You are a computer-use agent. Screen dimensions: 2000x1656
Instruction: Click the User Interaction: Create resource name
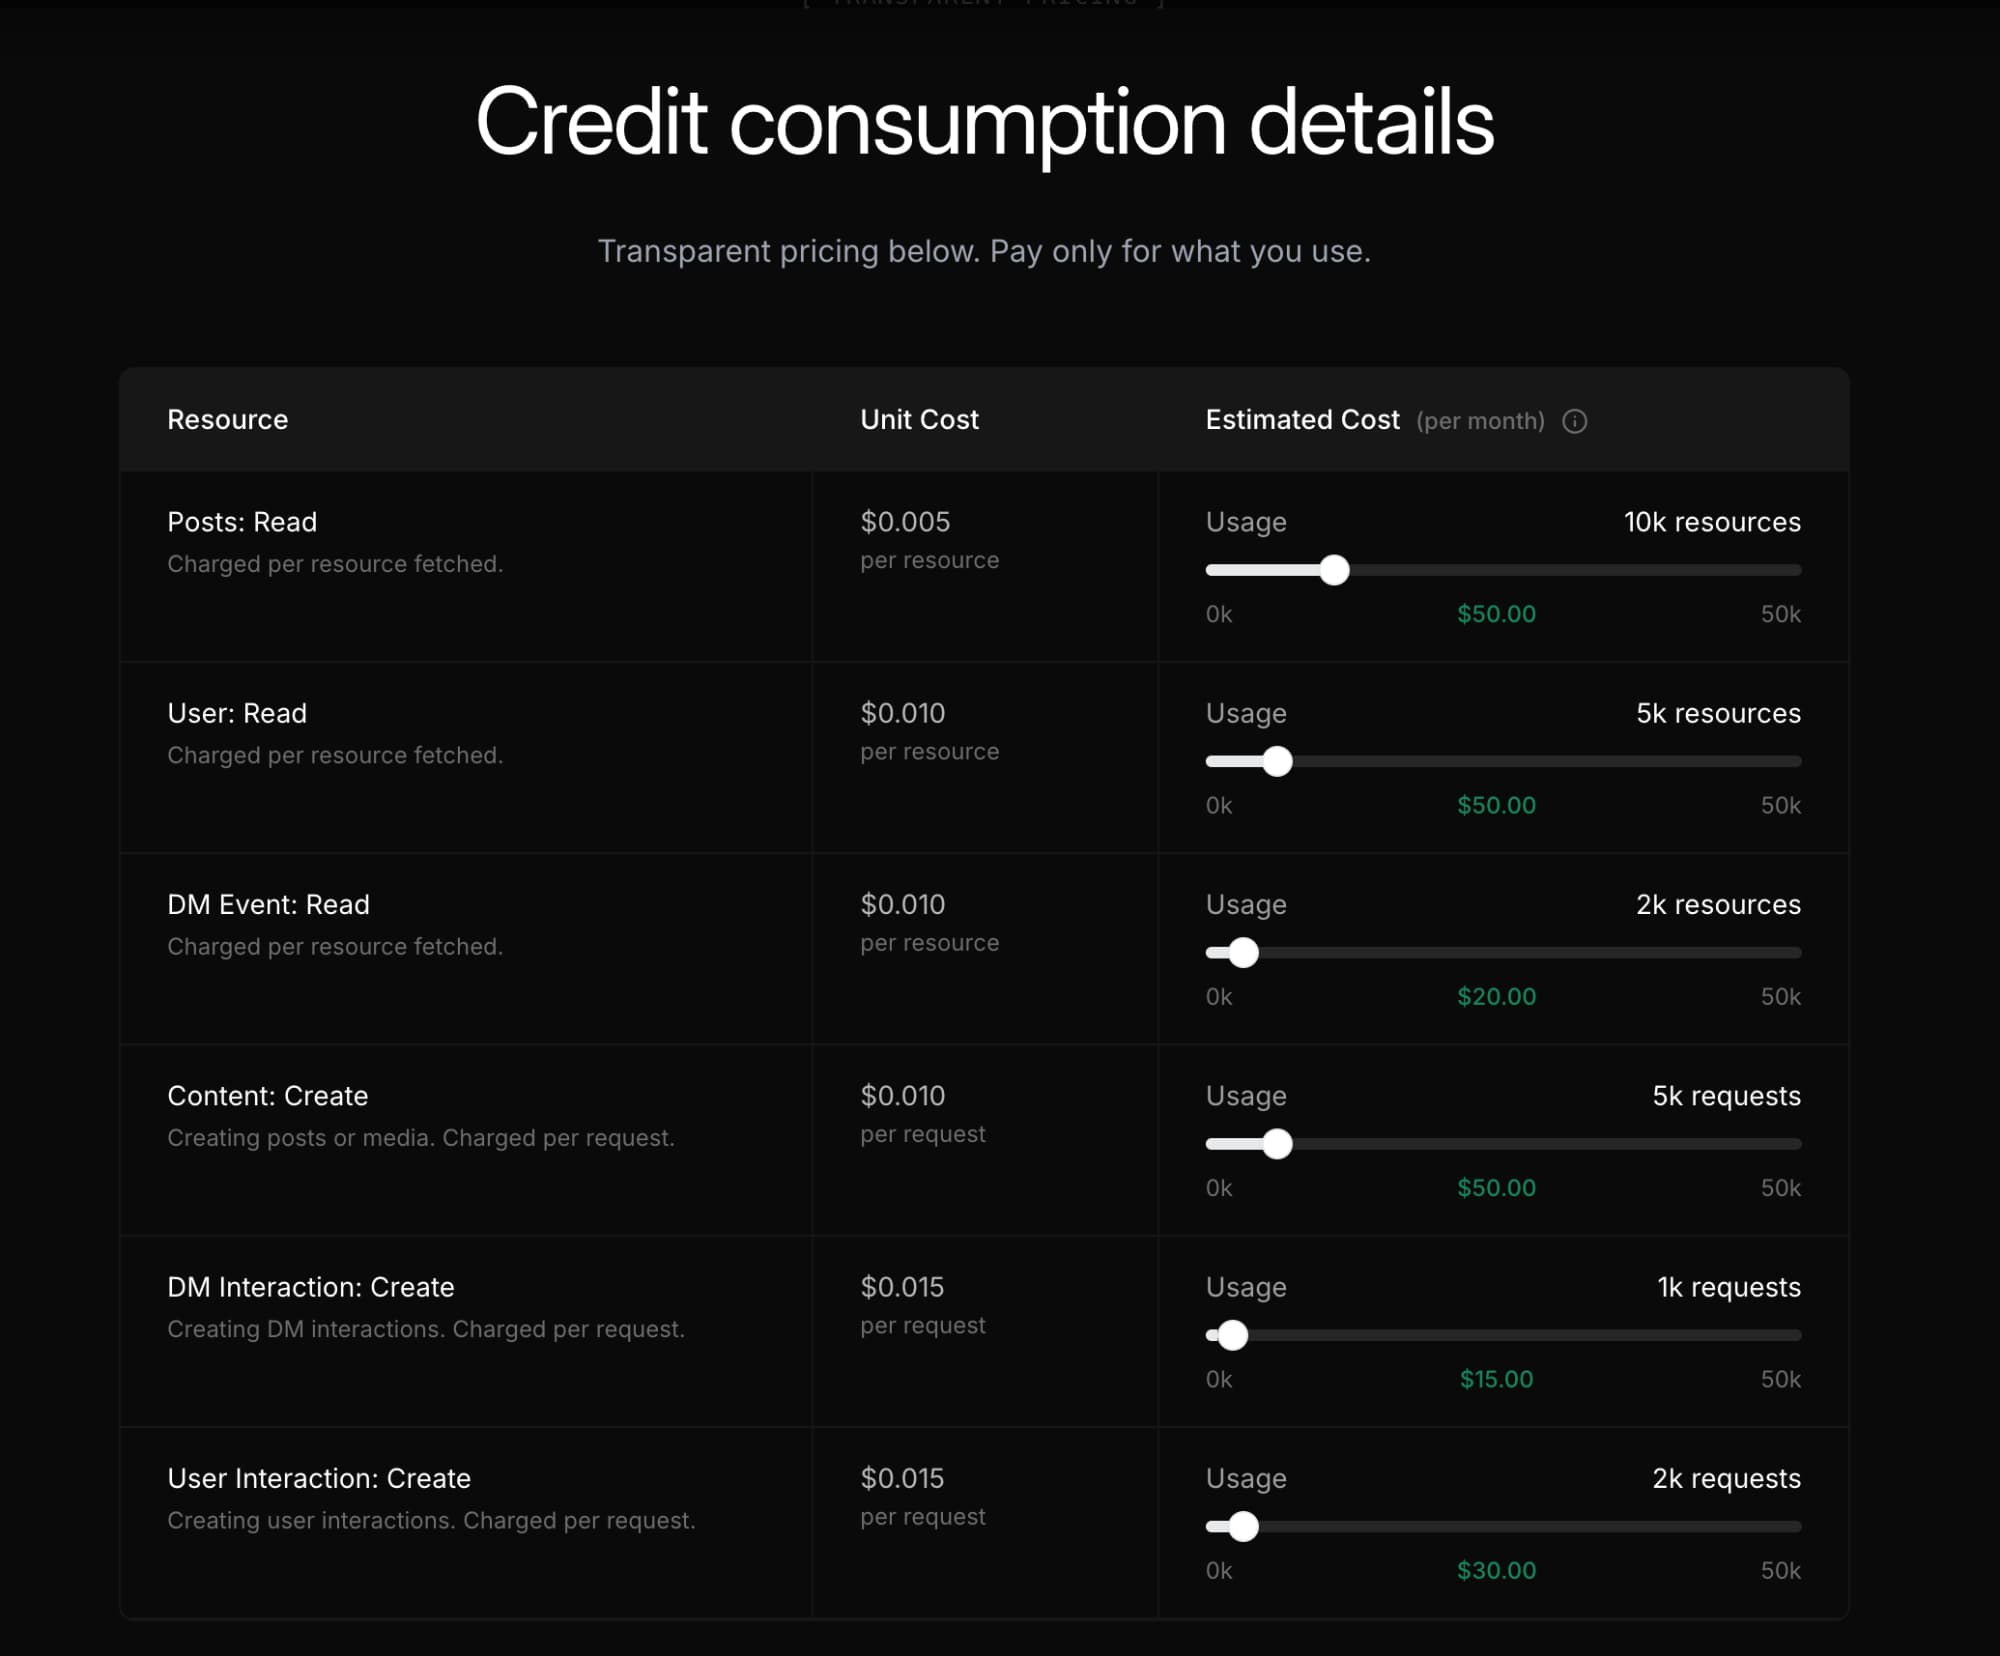[x=319, y=1478]
